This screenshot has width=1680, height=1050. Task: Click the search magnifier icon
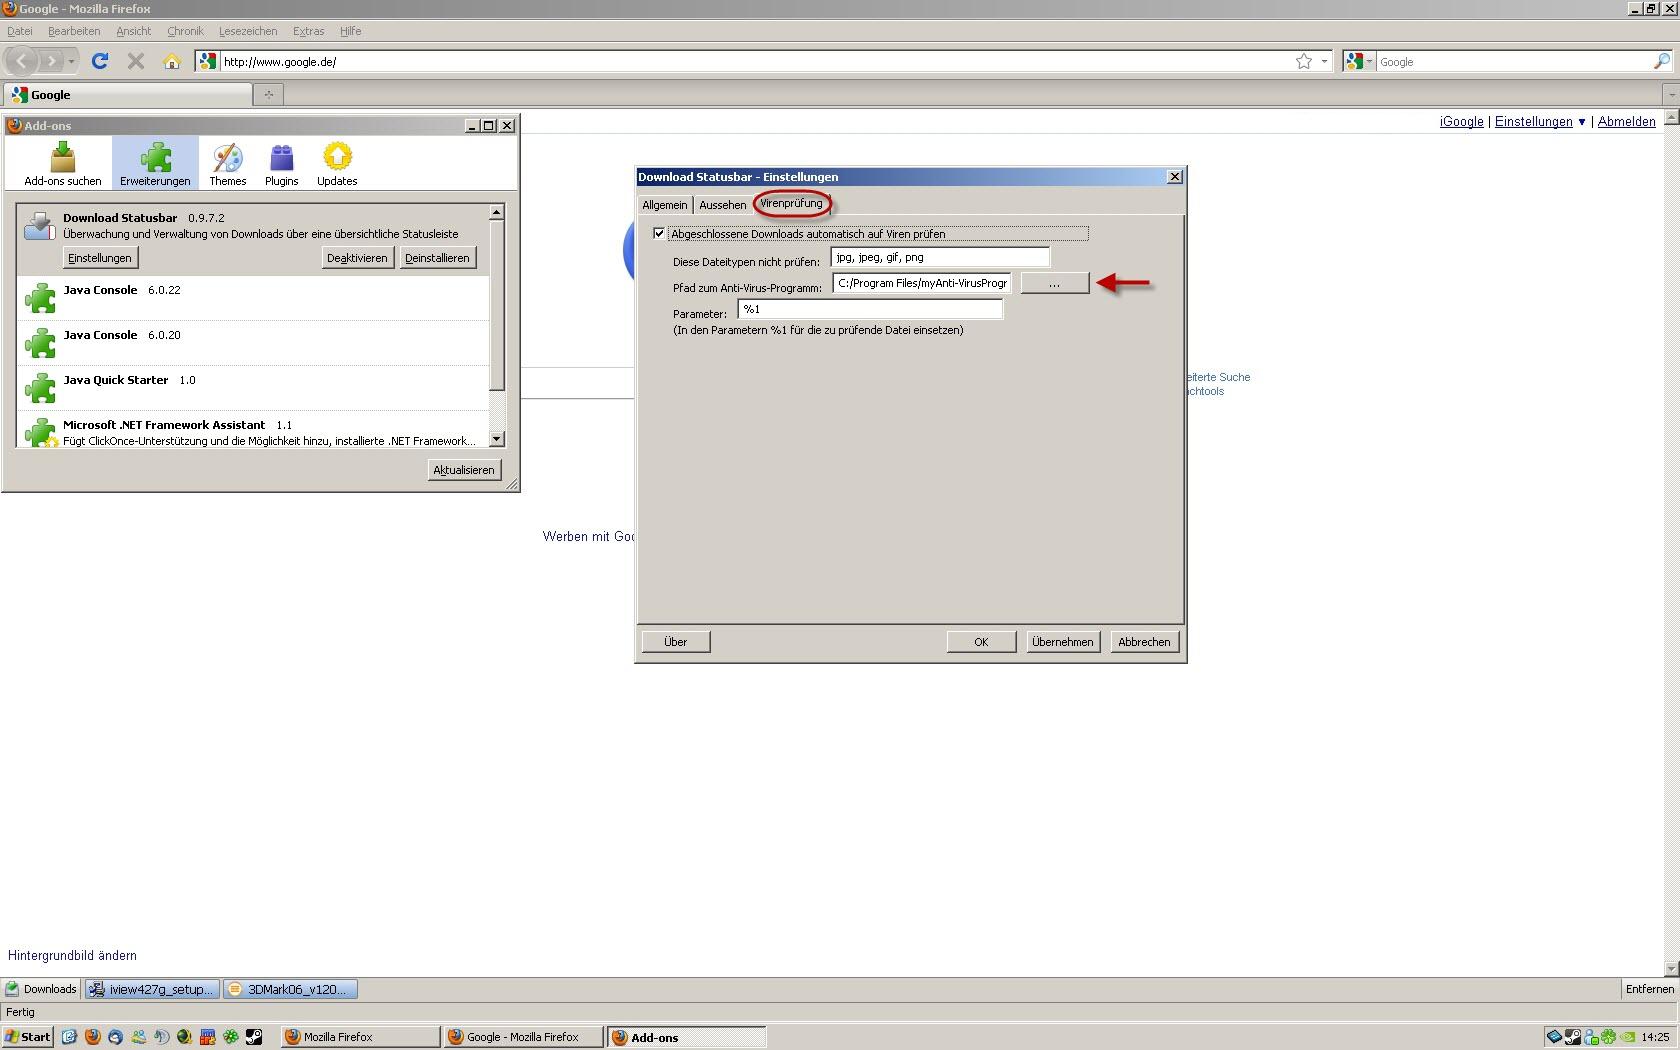click(x=1661, y=61)
